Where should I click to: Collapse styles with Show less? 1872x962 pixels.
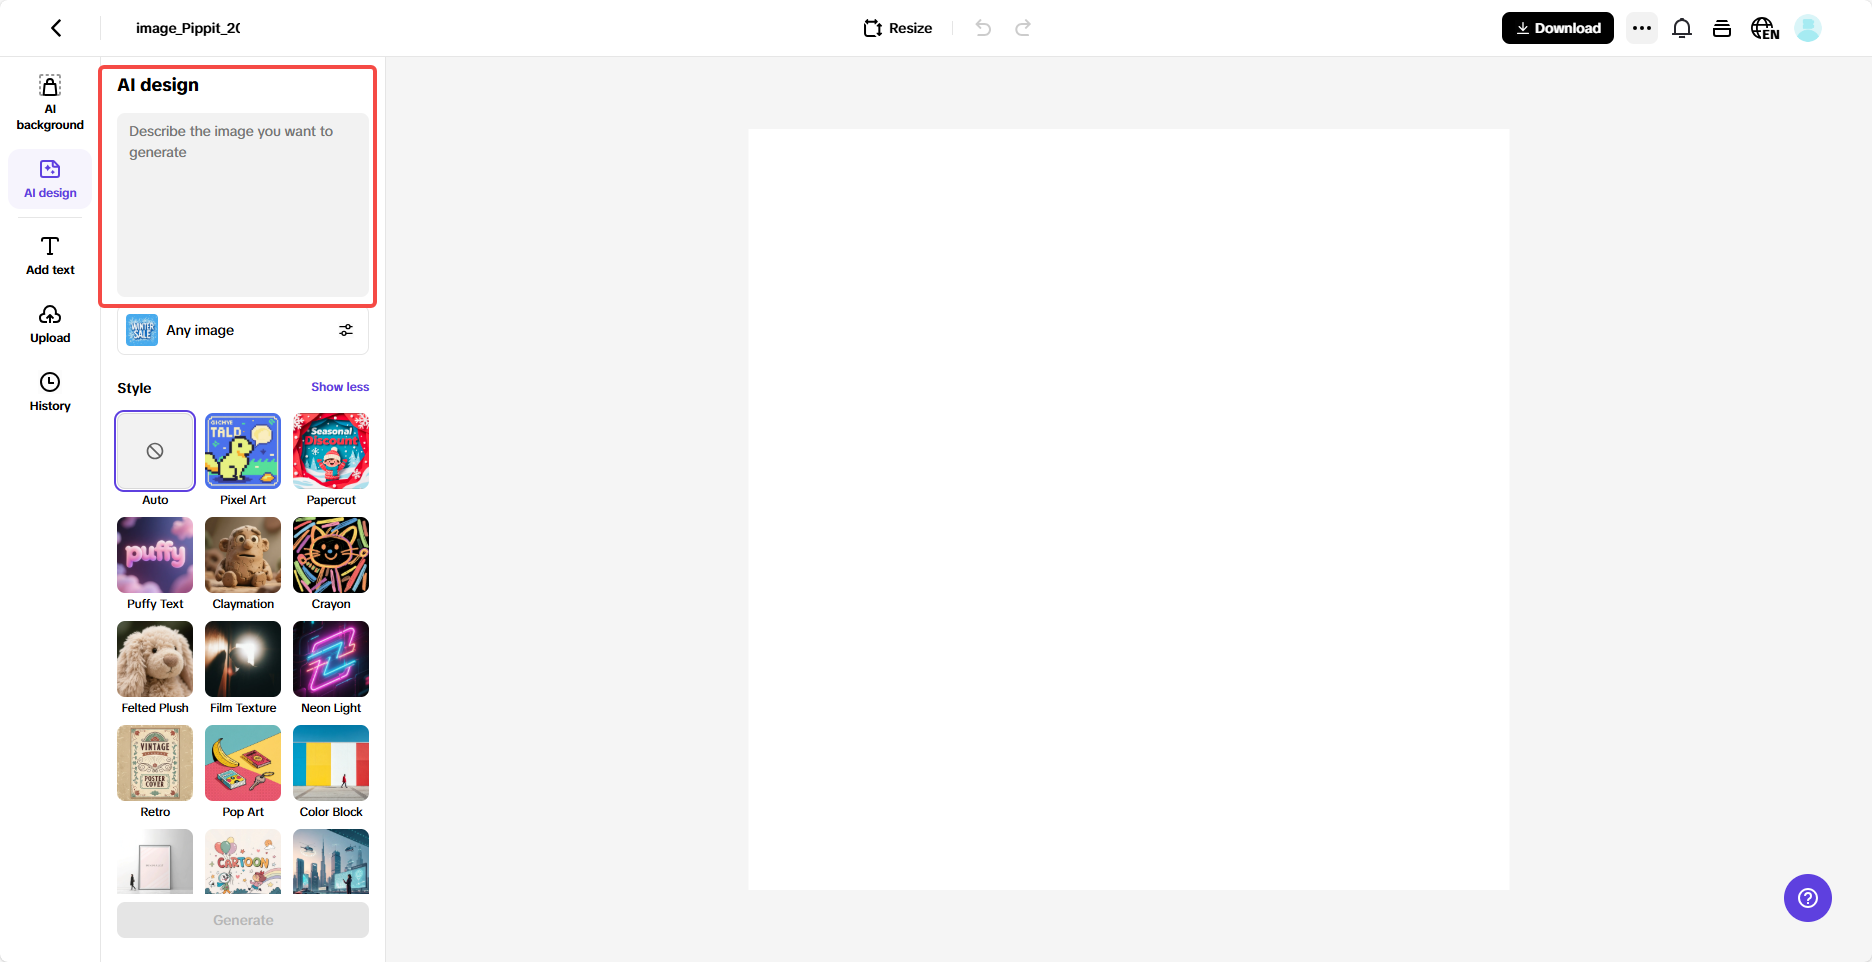339,387
